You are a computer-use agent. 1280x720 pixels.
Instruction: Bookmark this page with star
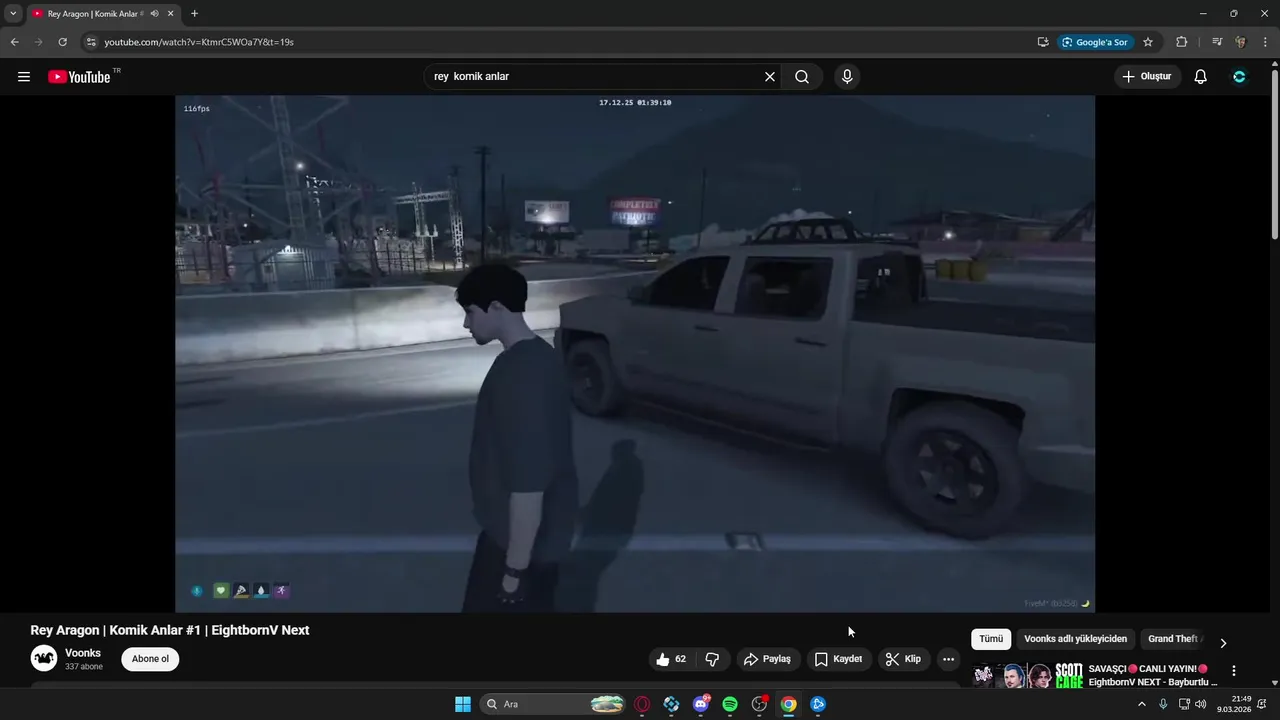1148,42
